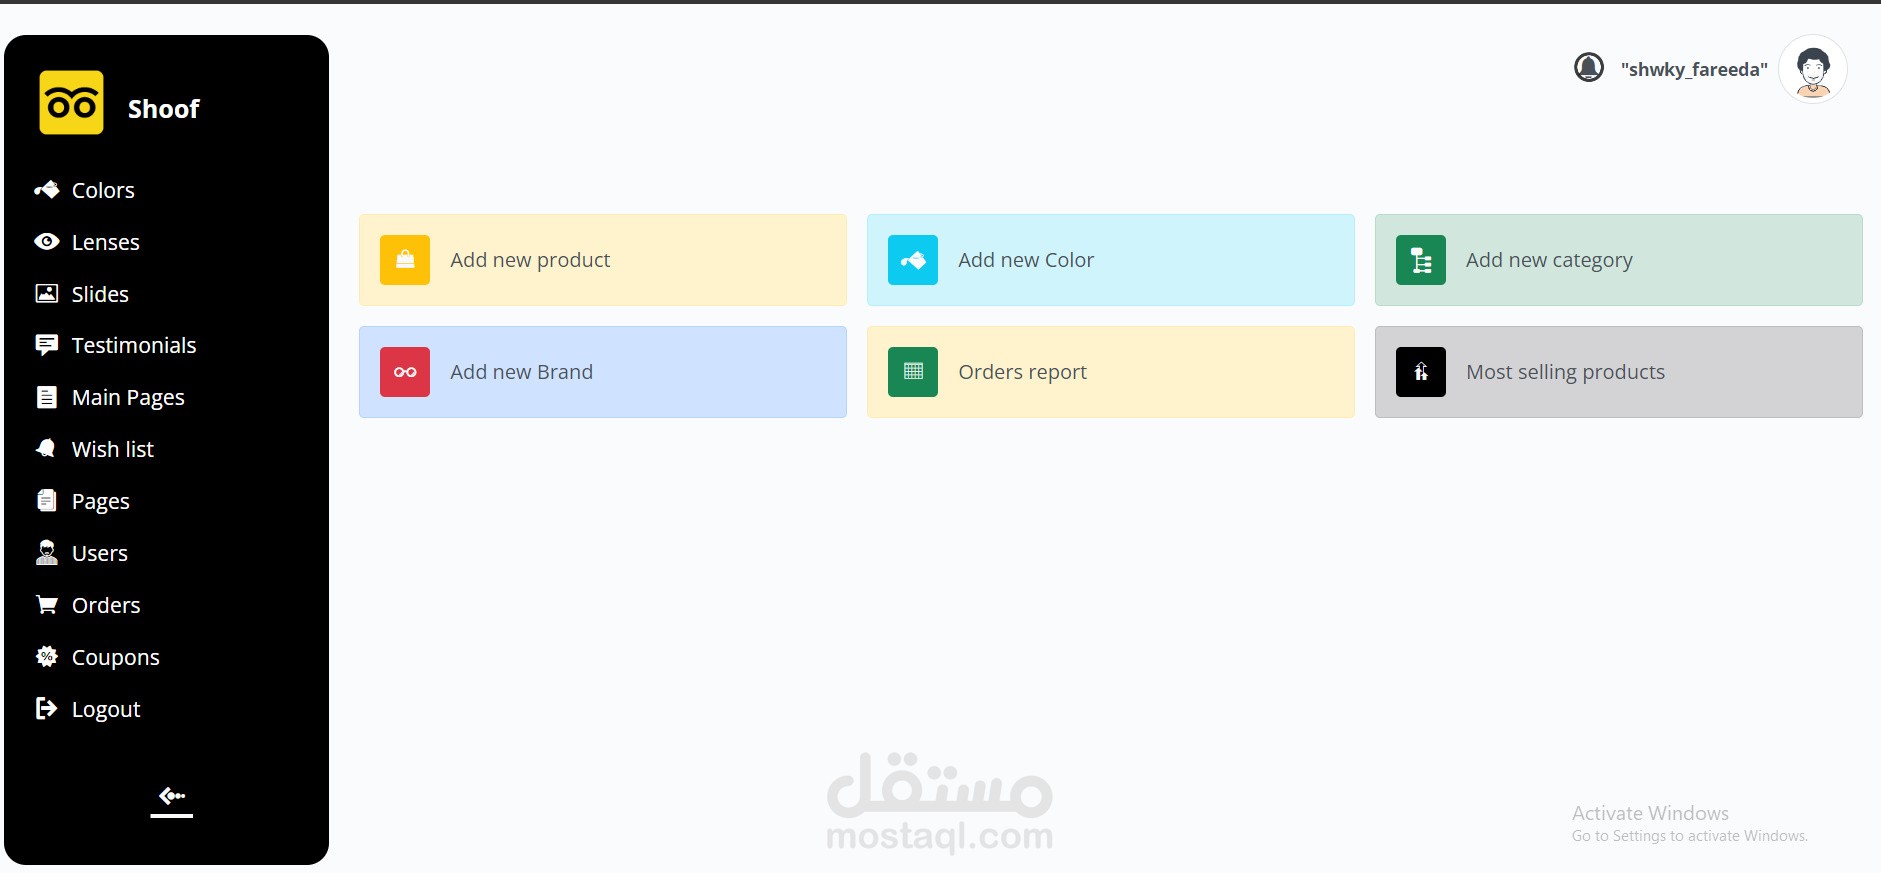Click the Testimonials chat icon
Screen dimensions: 1881x873
[x=46, y=345]
